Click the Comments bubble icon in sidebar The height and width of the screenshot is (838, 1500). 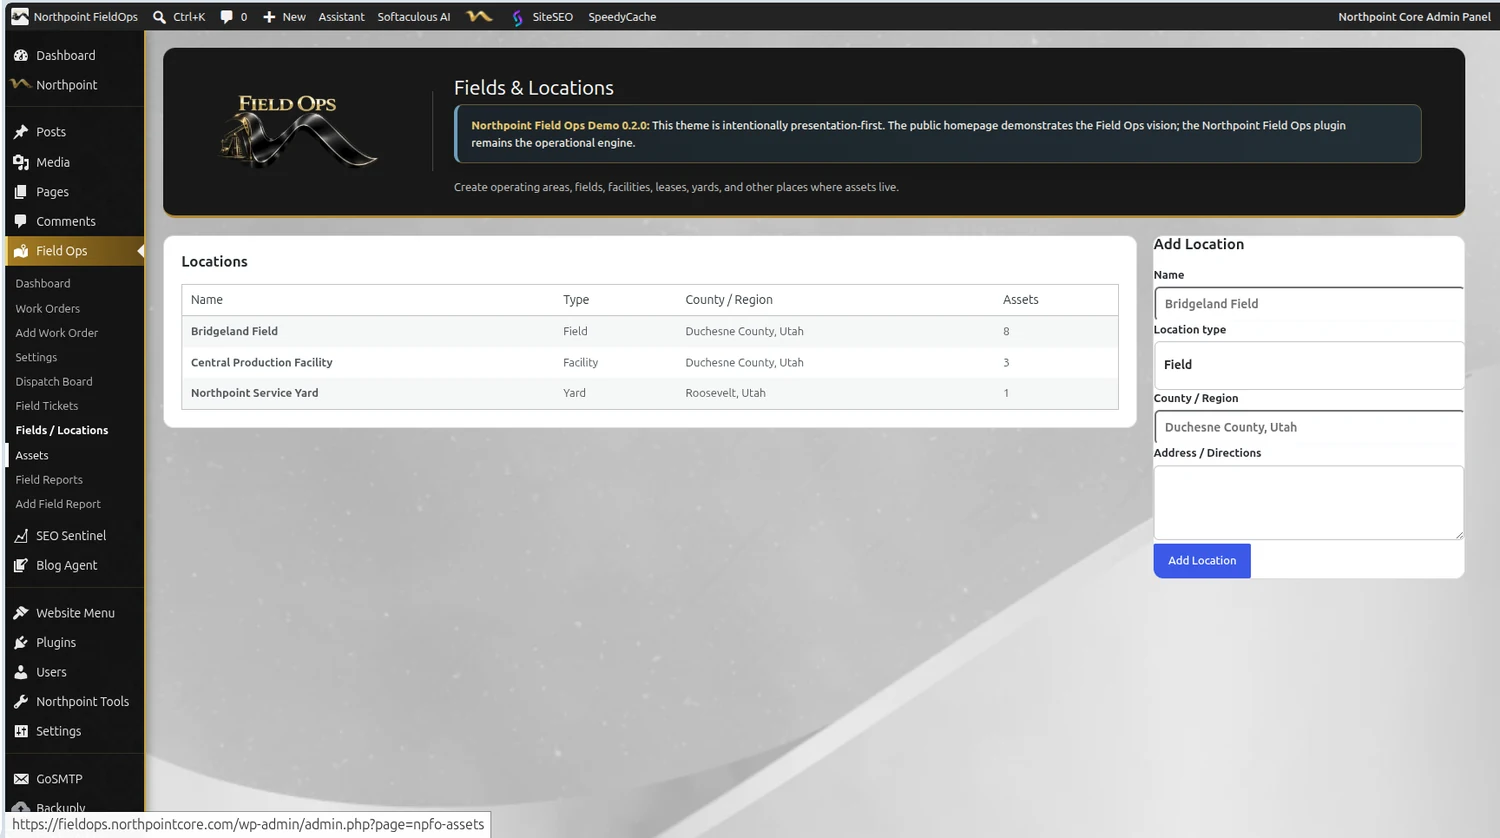pos(21,221)
